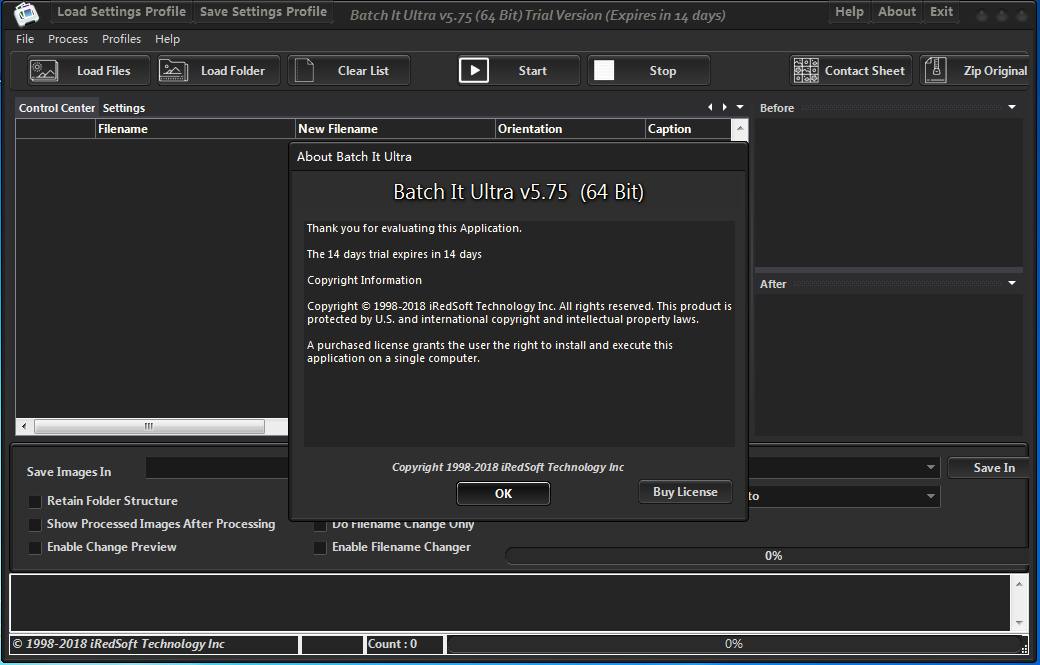
Task: Click Save Settings Profile button
Action: [x=263, y=12]
